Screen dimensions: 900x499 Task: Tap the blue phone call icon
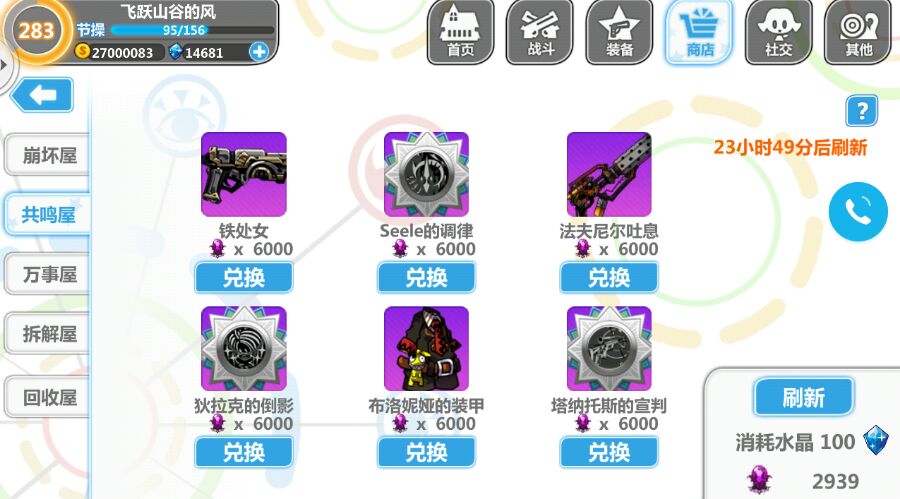click(858, 211)
